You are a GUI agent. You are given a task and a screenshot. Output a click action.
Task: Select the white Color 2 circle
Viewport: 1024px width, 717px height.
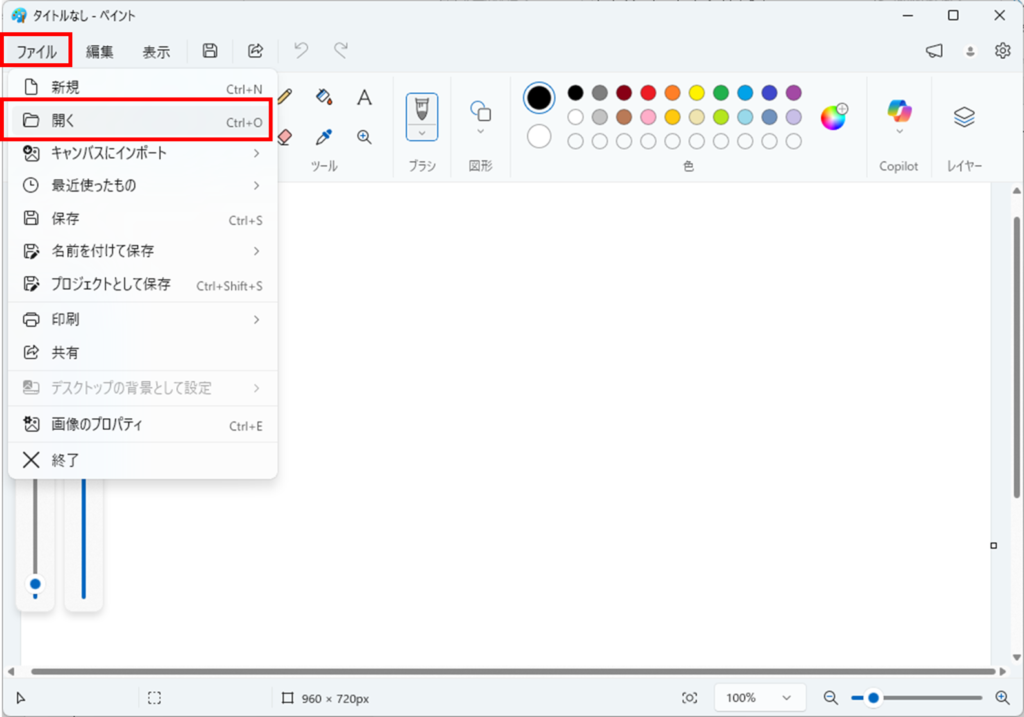(x=539, y=136)
